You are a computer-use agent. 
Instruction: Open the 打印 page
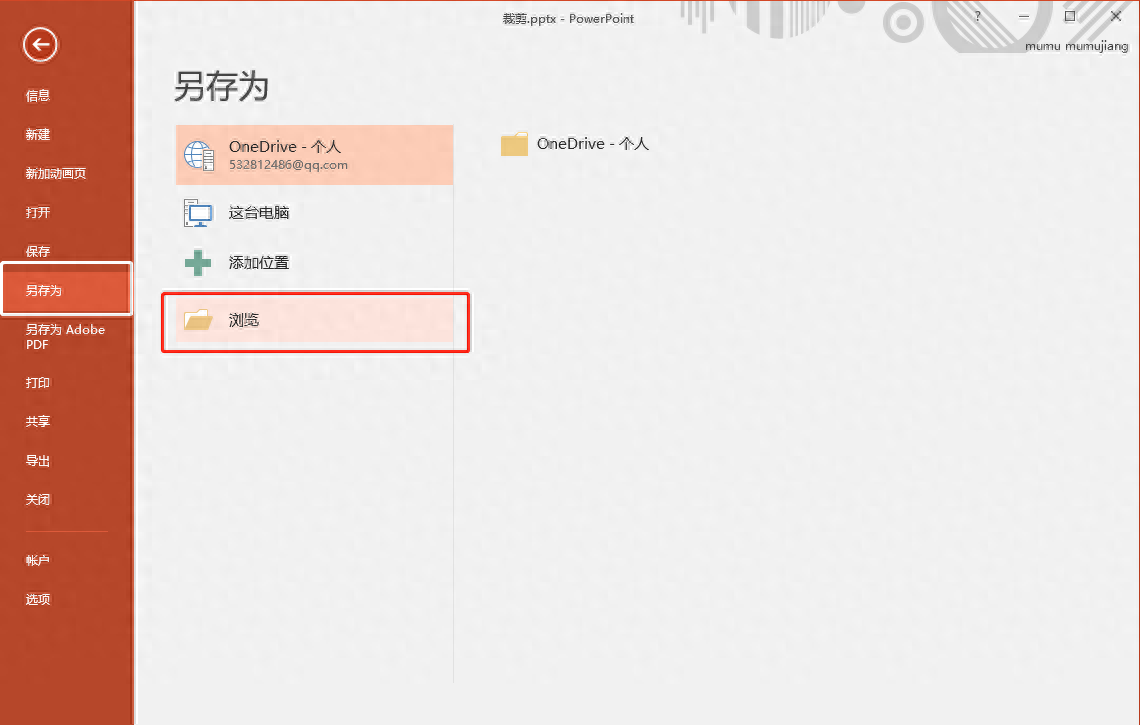click(x=38, y=382)
